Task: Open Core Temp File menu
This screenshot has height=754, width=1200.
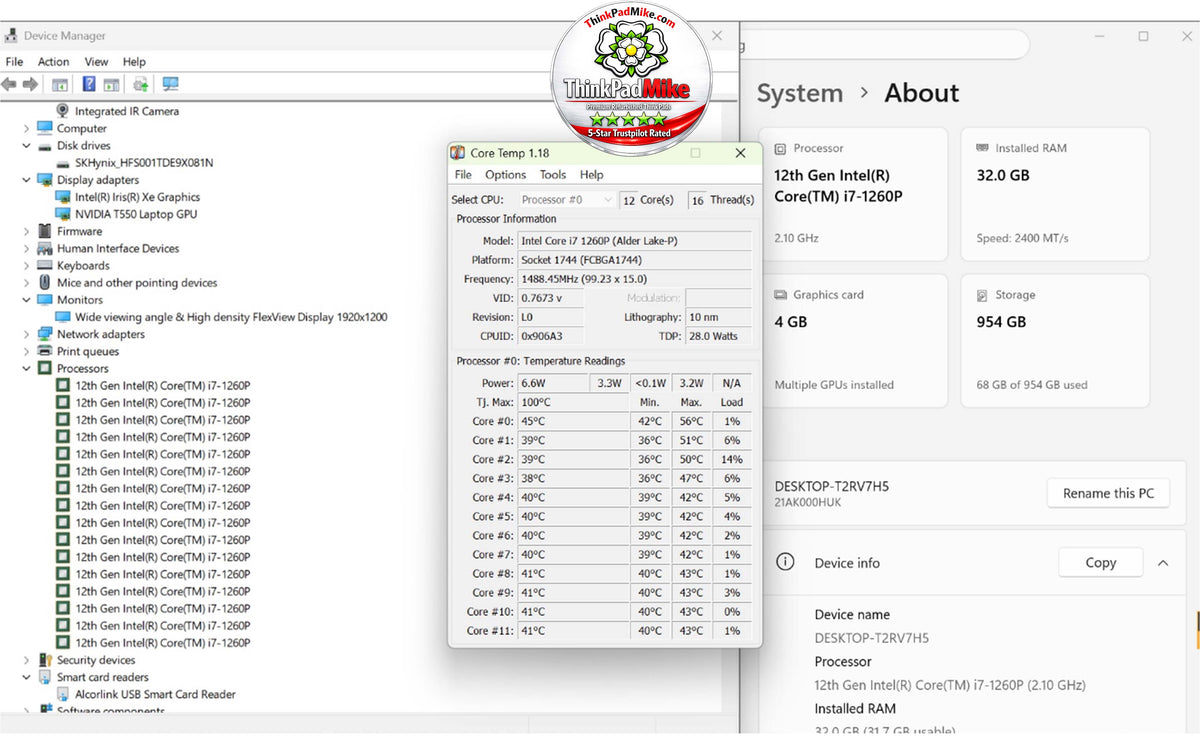Action: 464,175
